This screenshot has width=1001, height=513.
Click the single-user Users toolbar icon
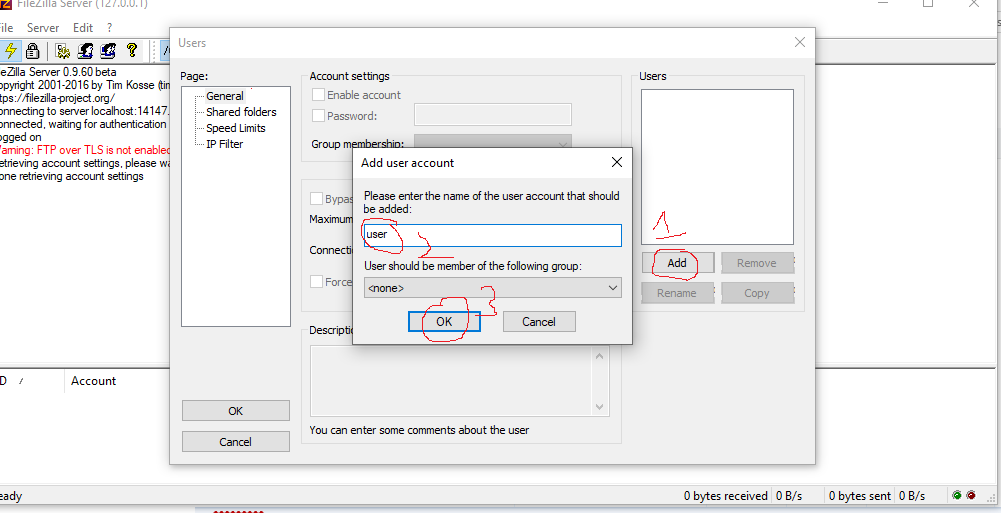(86, 51)
